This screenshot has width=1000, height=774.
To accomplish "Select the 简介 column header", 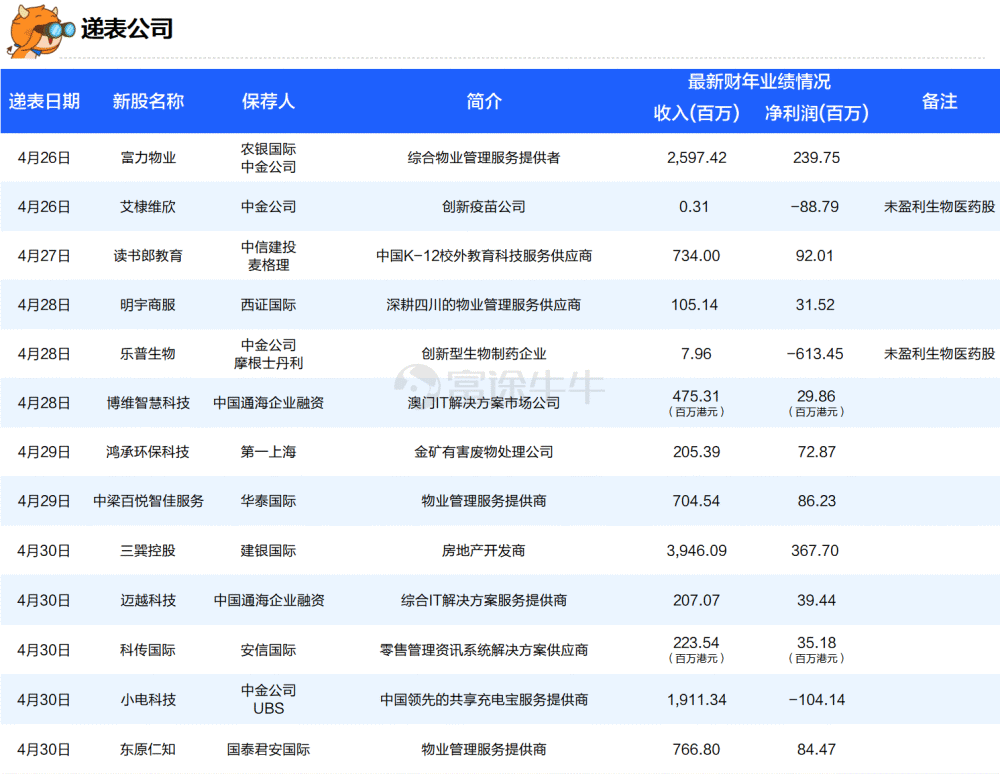I will point(484,101).
